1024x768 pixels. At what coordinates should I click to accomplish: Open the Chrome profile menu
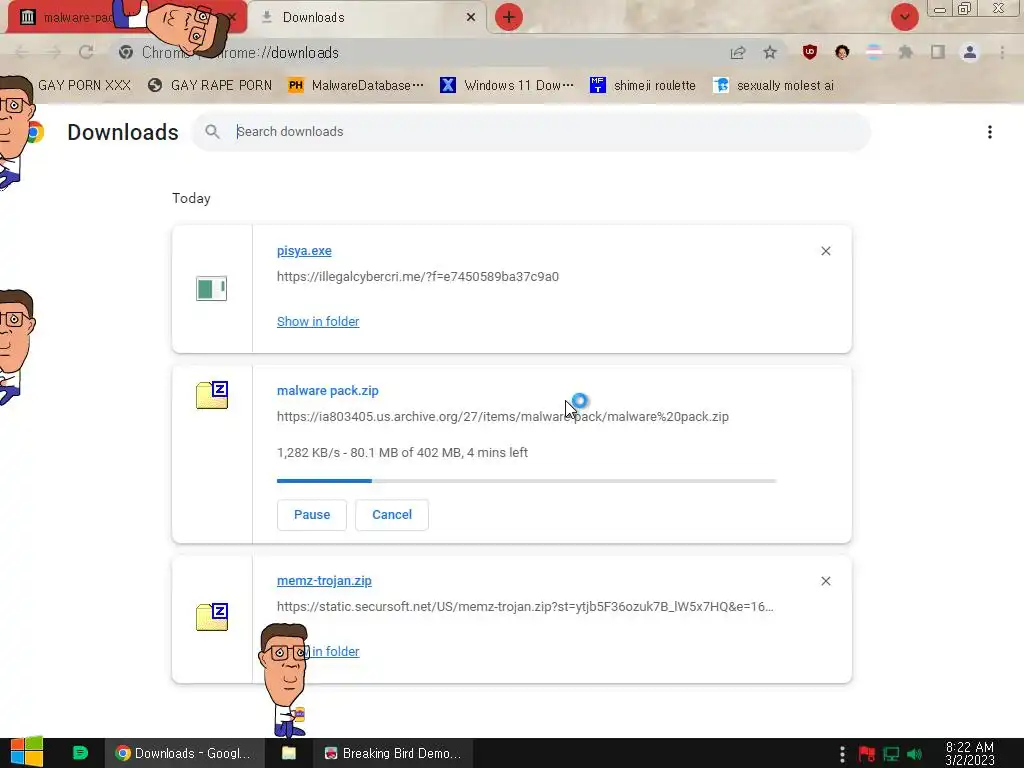(970, 52)
